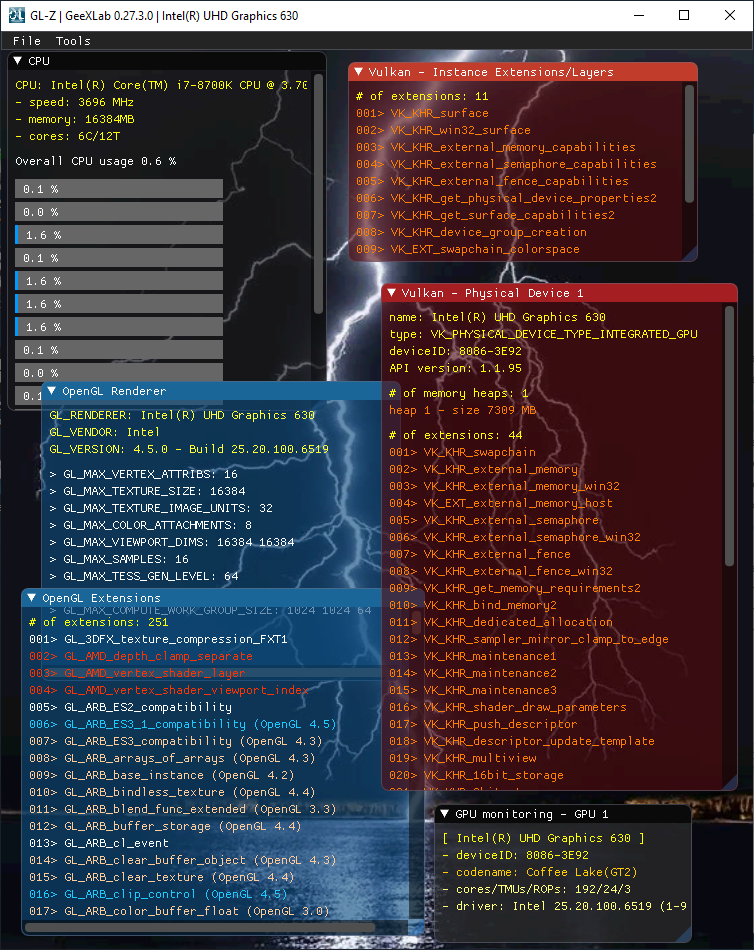Screen dimensions: 754x950
Task: Click GPU monitoring panel resize grip corner
Action: click(x=684, y=935)
